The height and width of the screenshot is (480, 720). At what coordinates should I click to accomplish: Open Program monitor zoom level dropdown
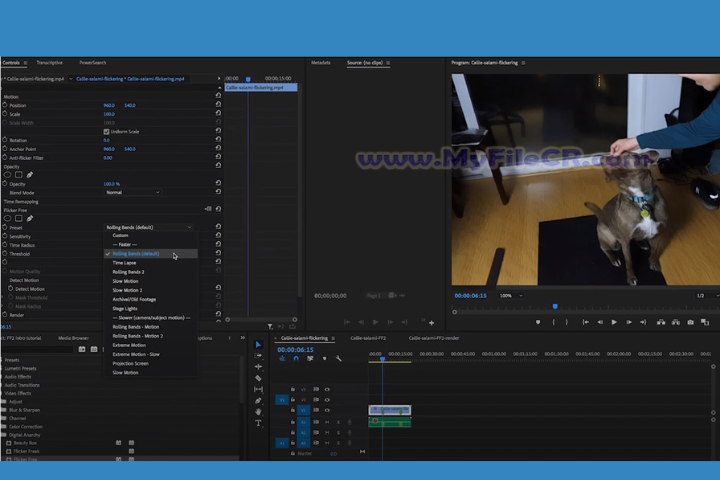point(511,296)
